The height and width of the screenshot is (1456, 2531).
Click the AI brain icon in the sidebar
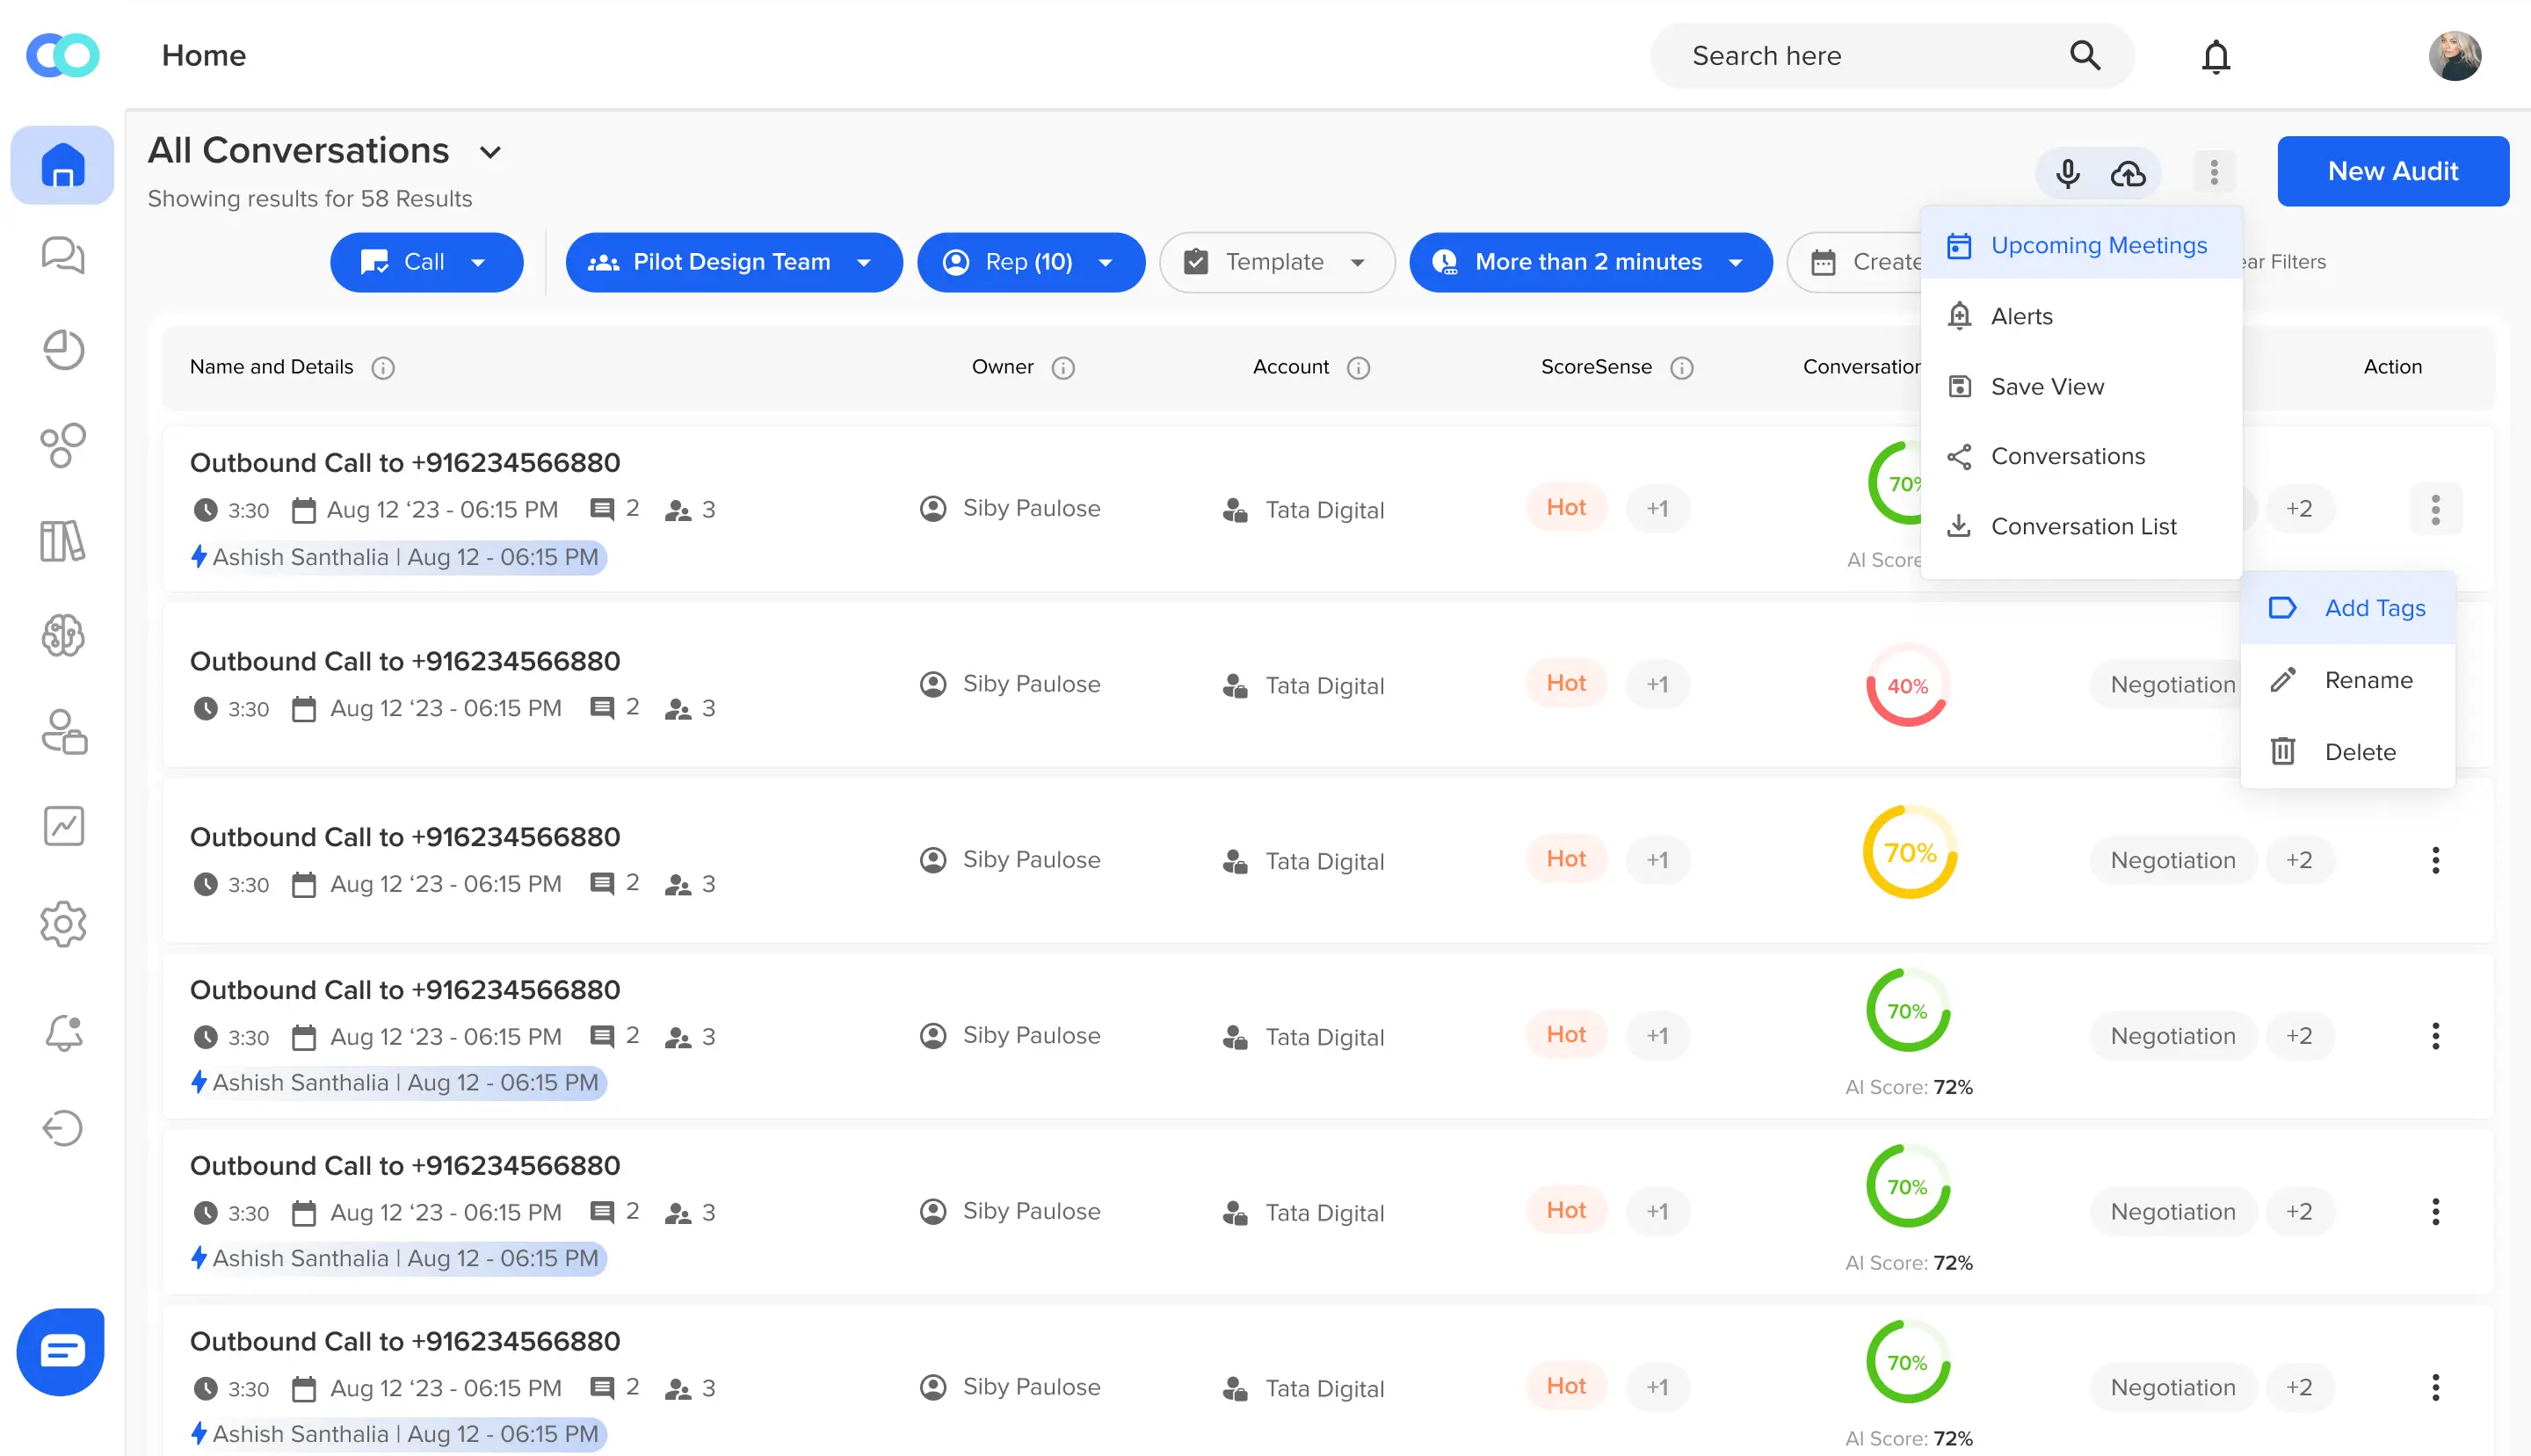(62, 637)
